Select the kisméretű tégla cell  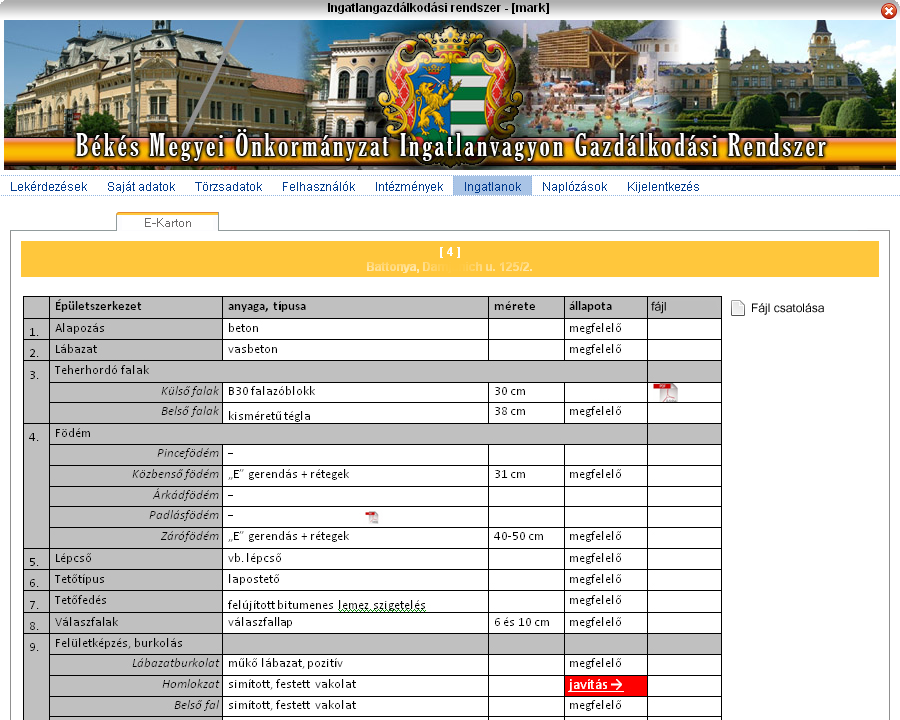(x=355, y=413)
